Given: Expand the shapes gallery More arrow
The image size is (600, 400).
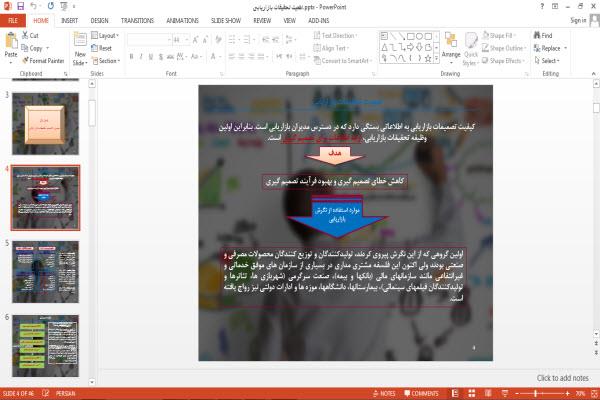Looking at the screenshot, I should [436, 59].
